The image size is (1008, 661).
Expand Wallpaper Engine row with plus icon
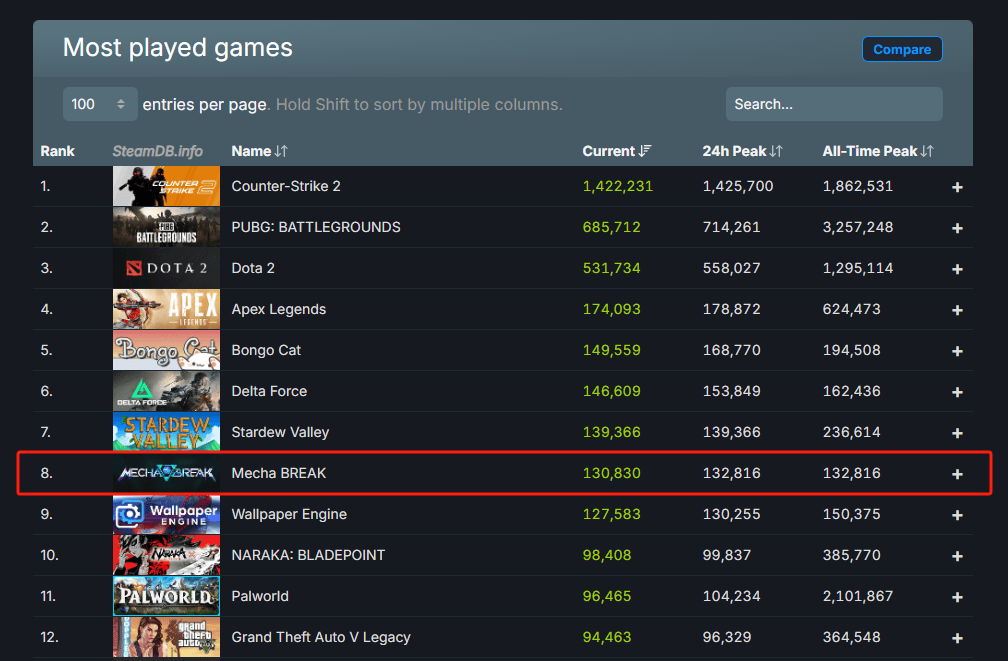tap(957, 515)
